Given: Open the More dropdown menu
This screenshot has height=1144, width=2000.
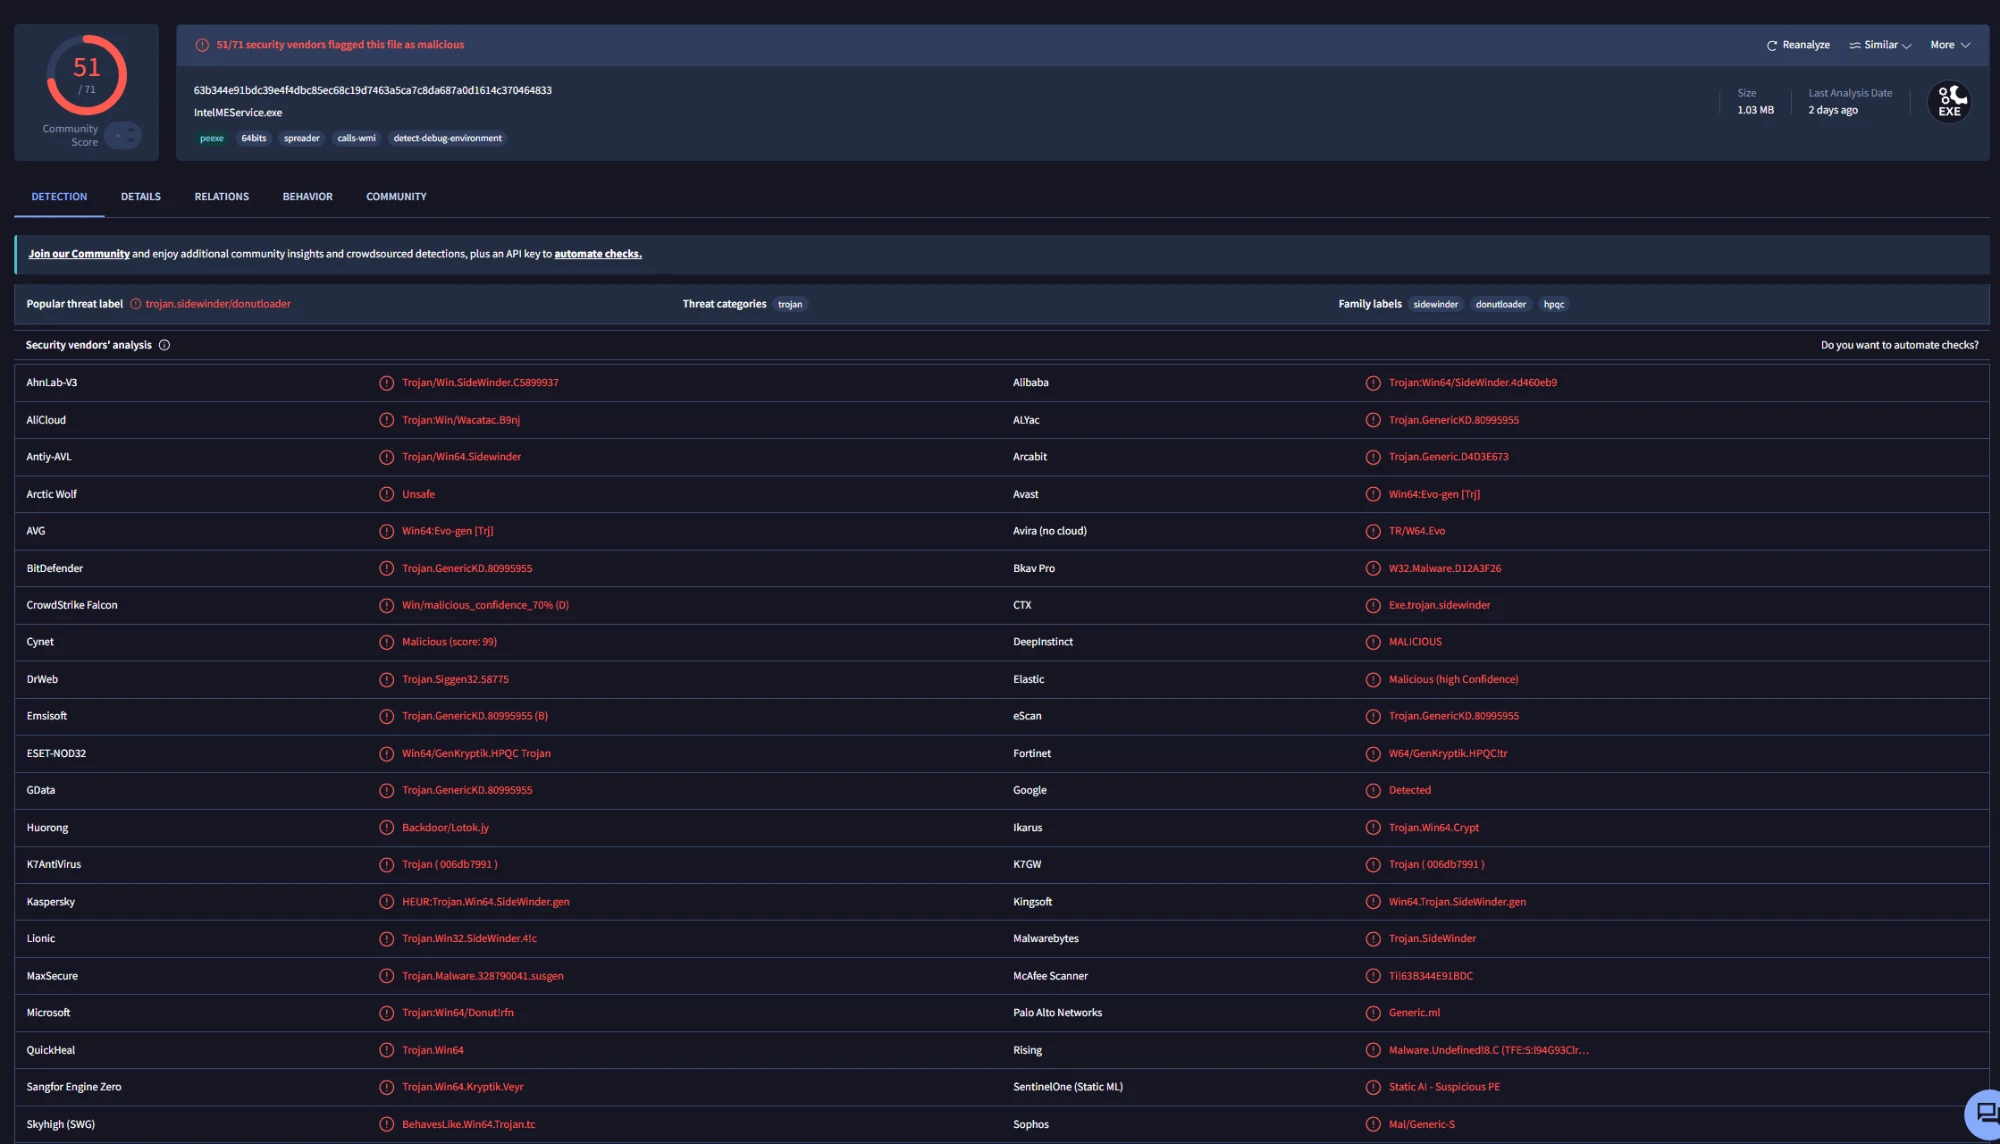Looking at the screenshot, I should coord(1950,45).
